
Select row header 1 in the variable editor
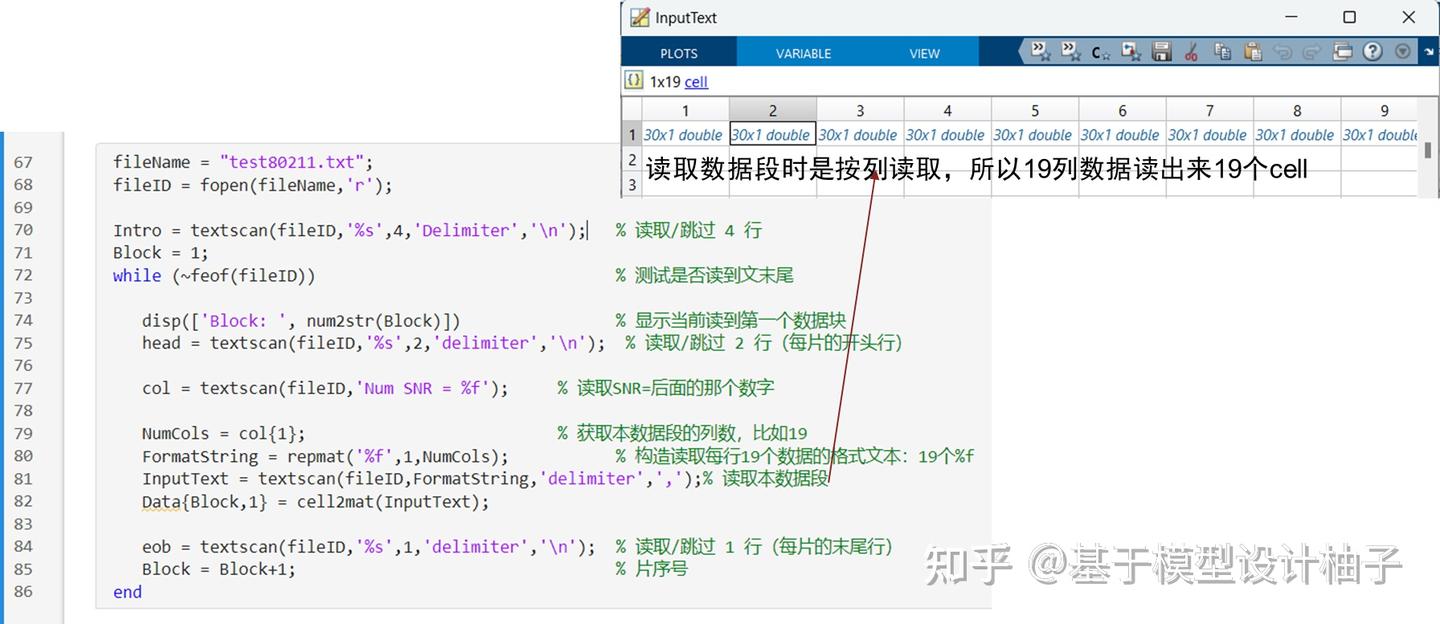pos(631,134)
